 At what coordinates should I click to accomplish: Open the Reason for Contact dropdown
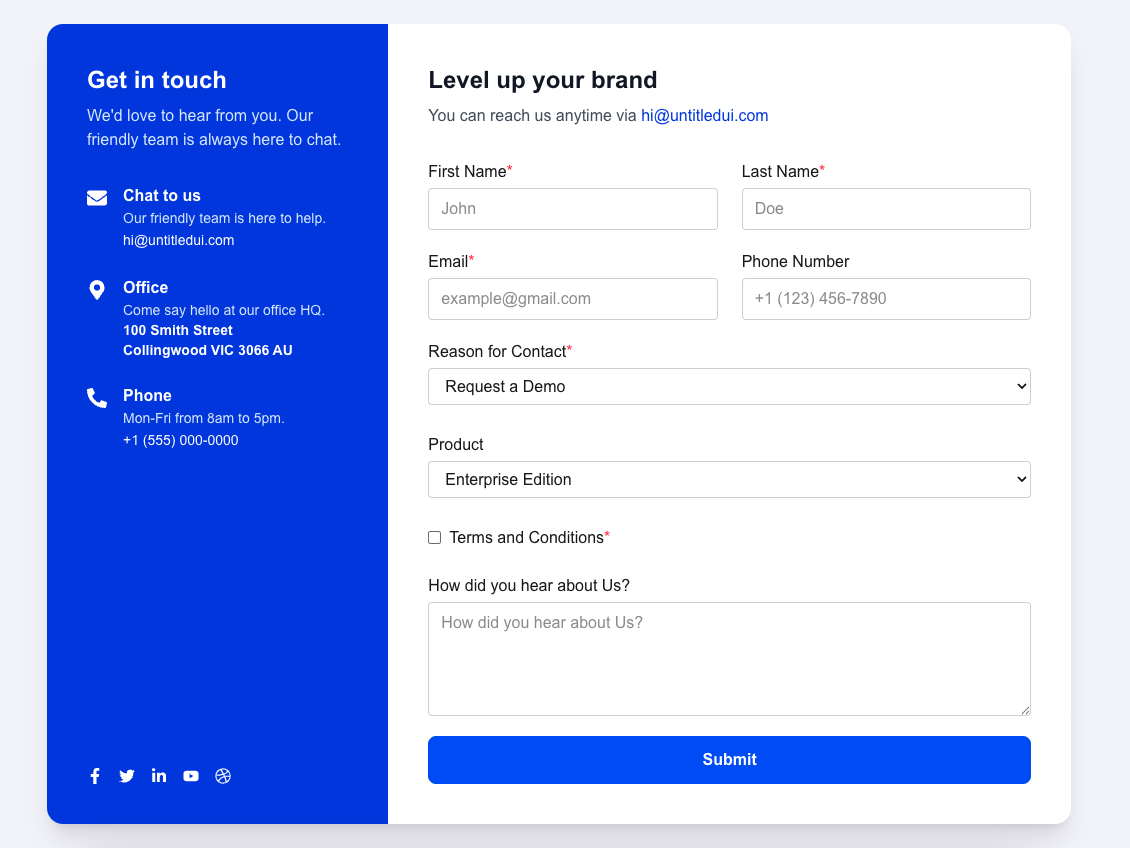pos(729,387)
